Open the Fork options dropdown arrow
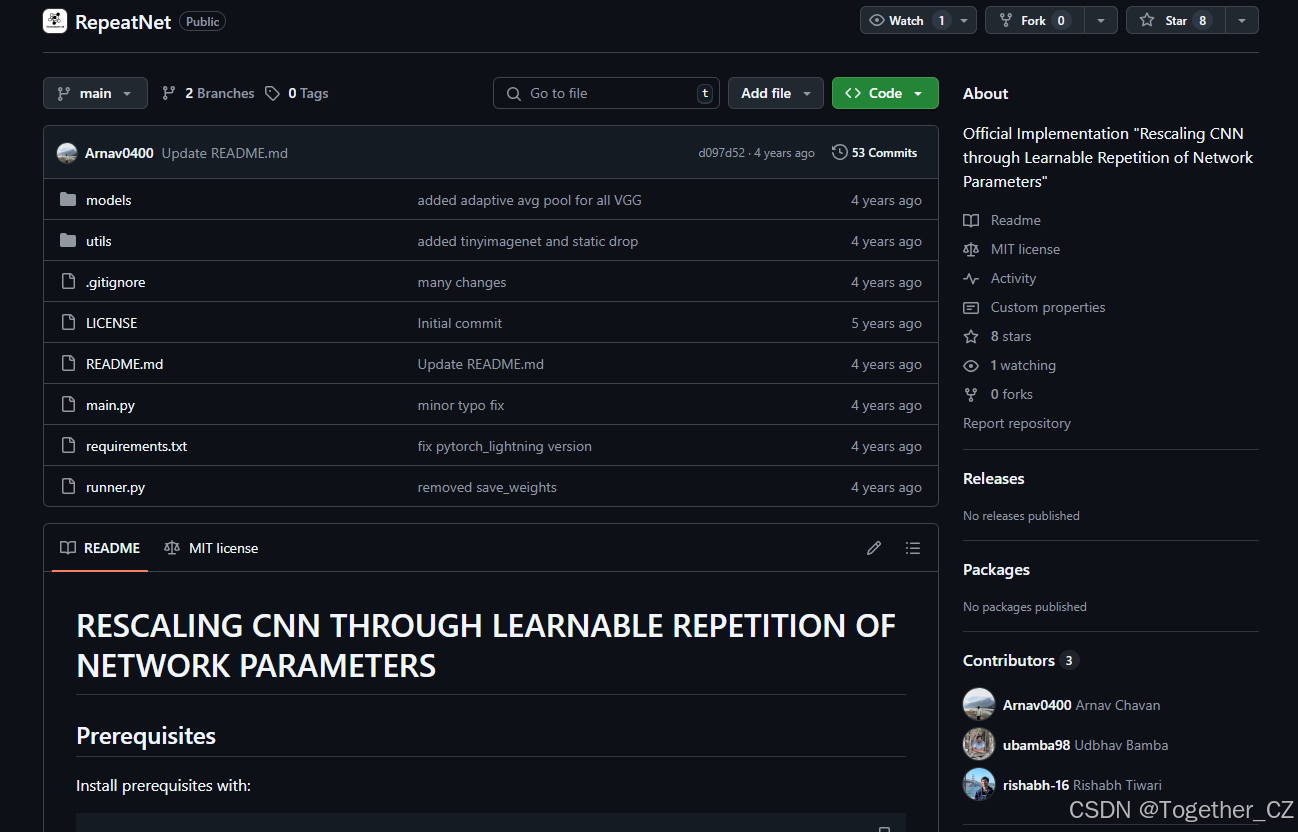1298x832 pixels. [x=1101, y=20]
